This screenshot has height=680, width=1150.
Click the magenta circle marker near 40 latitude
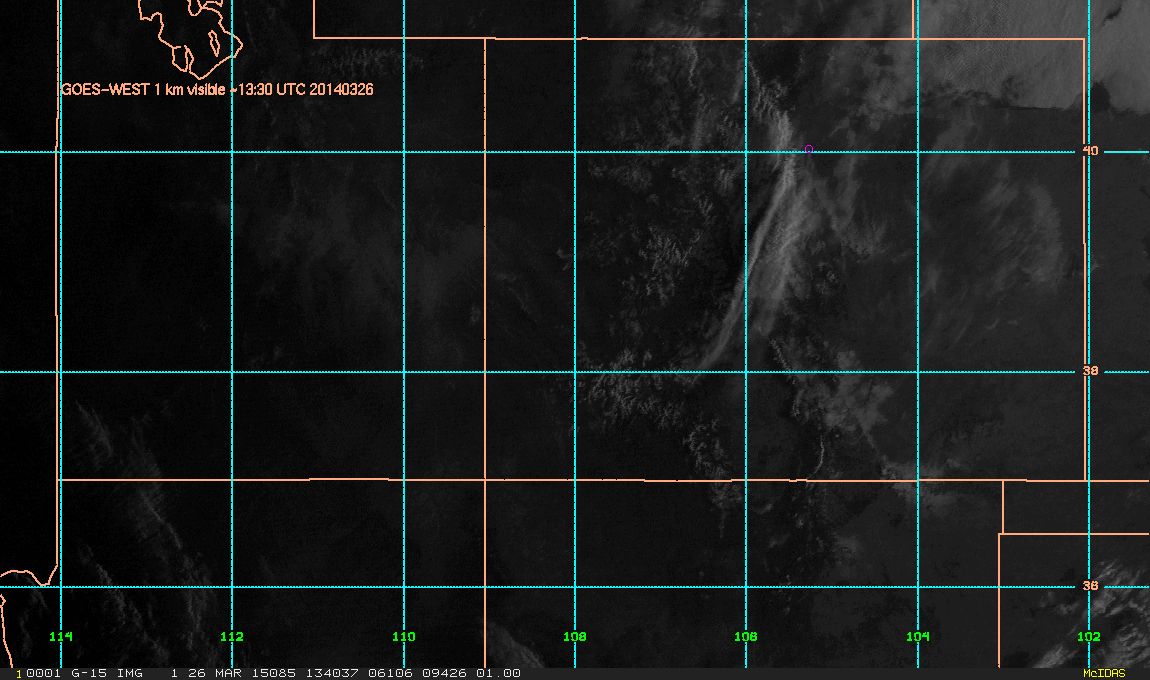809,149
